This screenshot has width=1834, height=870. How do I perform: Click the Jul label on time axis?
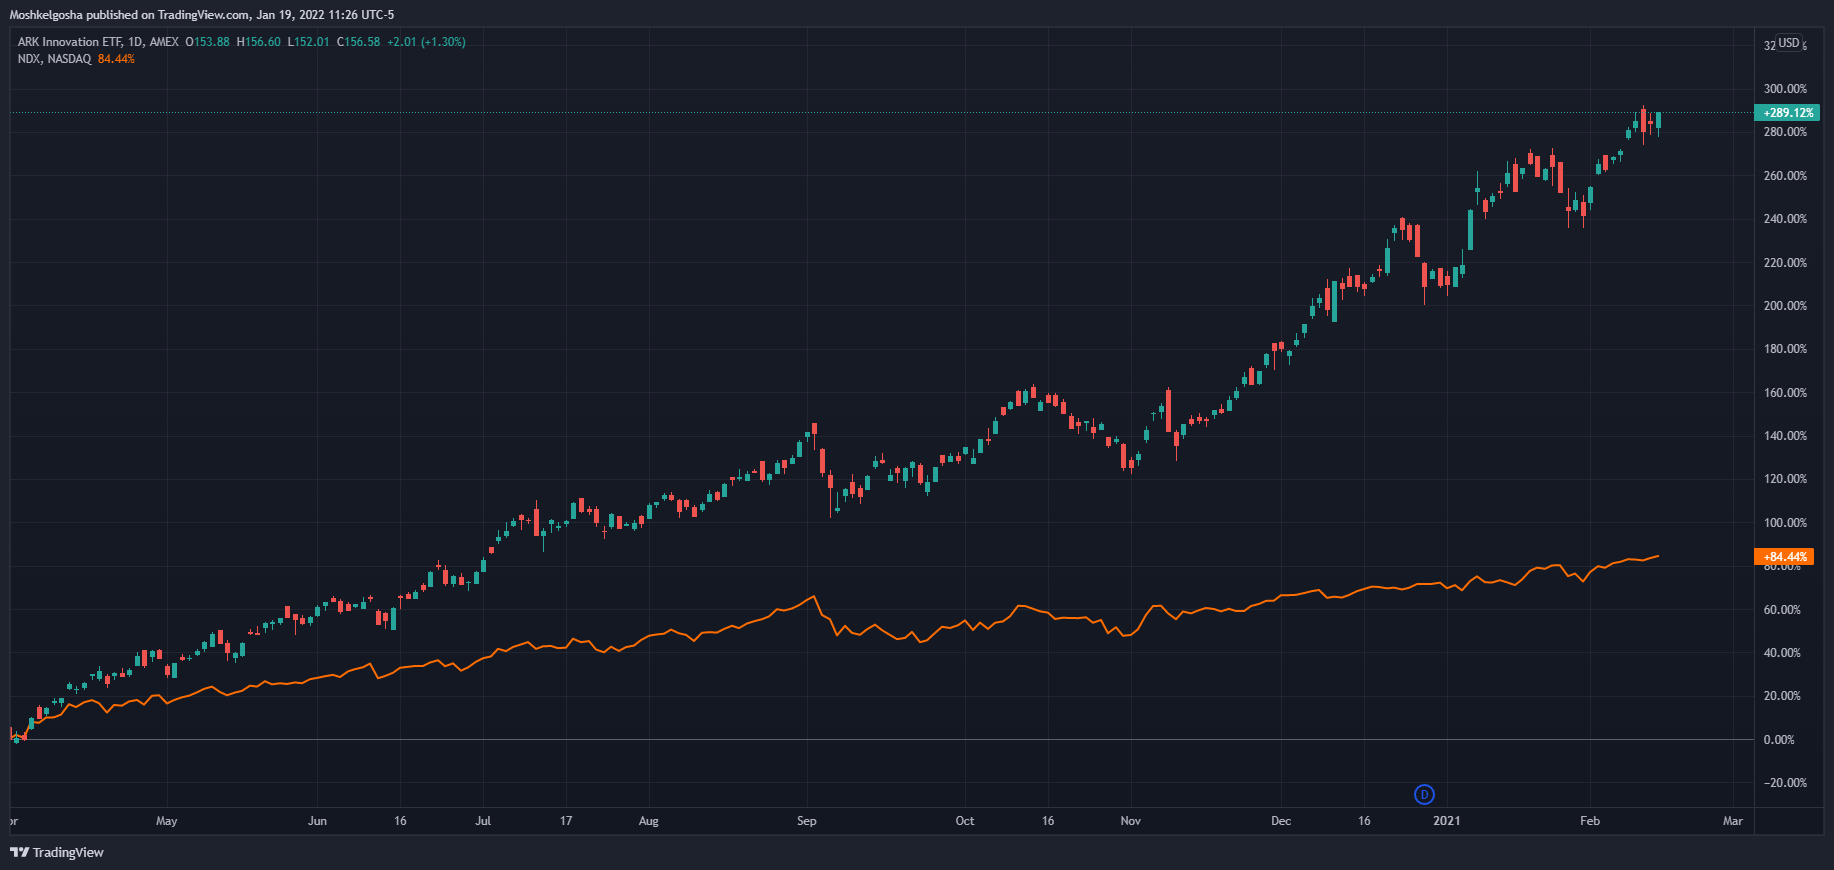click(483, 821)
